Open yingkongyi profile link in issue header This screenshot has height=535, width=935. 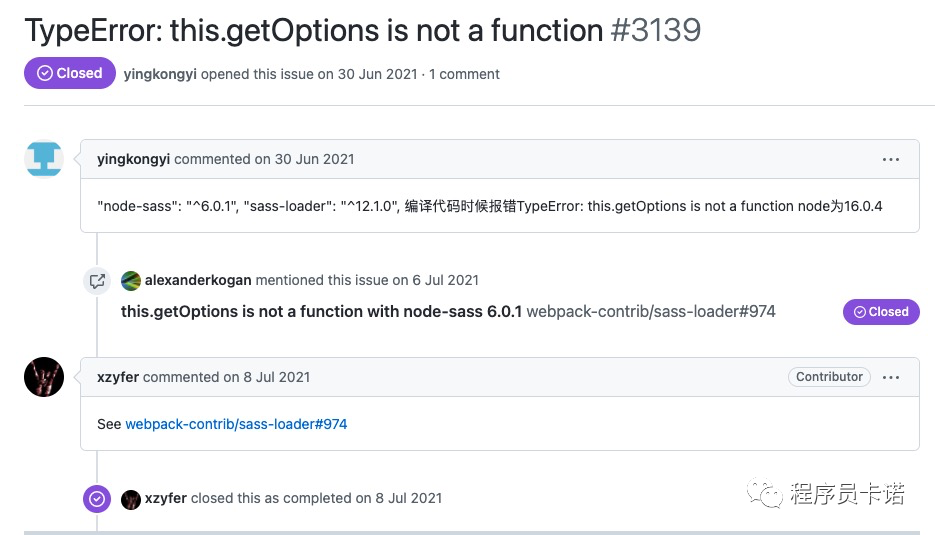(160, 74)
